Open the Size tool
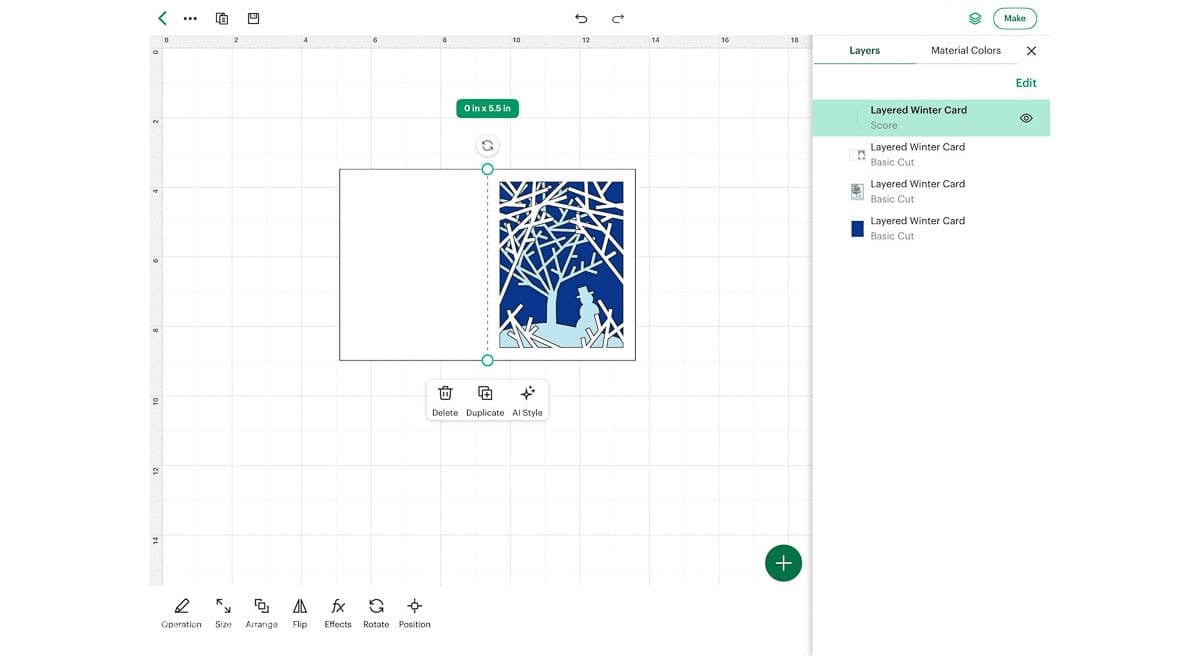The image size is (1200, 656). point(223,613)
